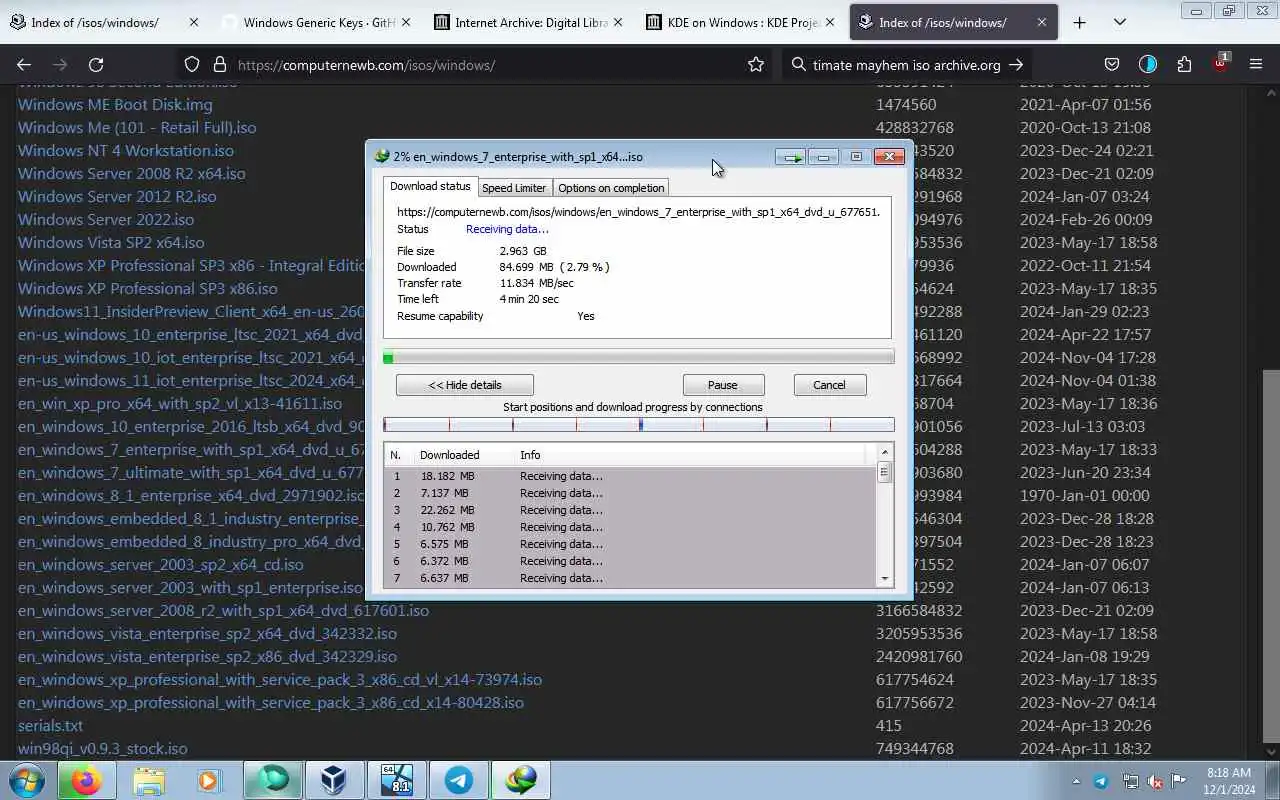
Task: Open the serials.txt link
Action: [x=50, y=725]
